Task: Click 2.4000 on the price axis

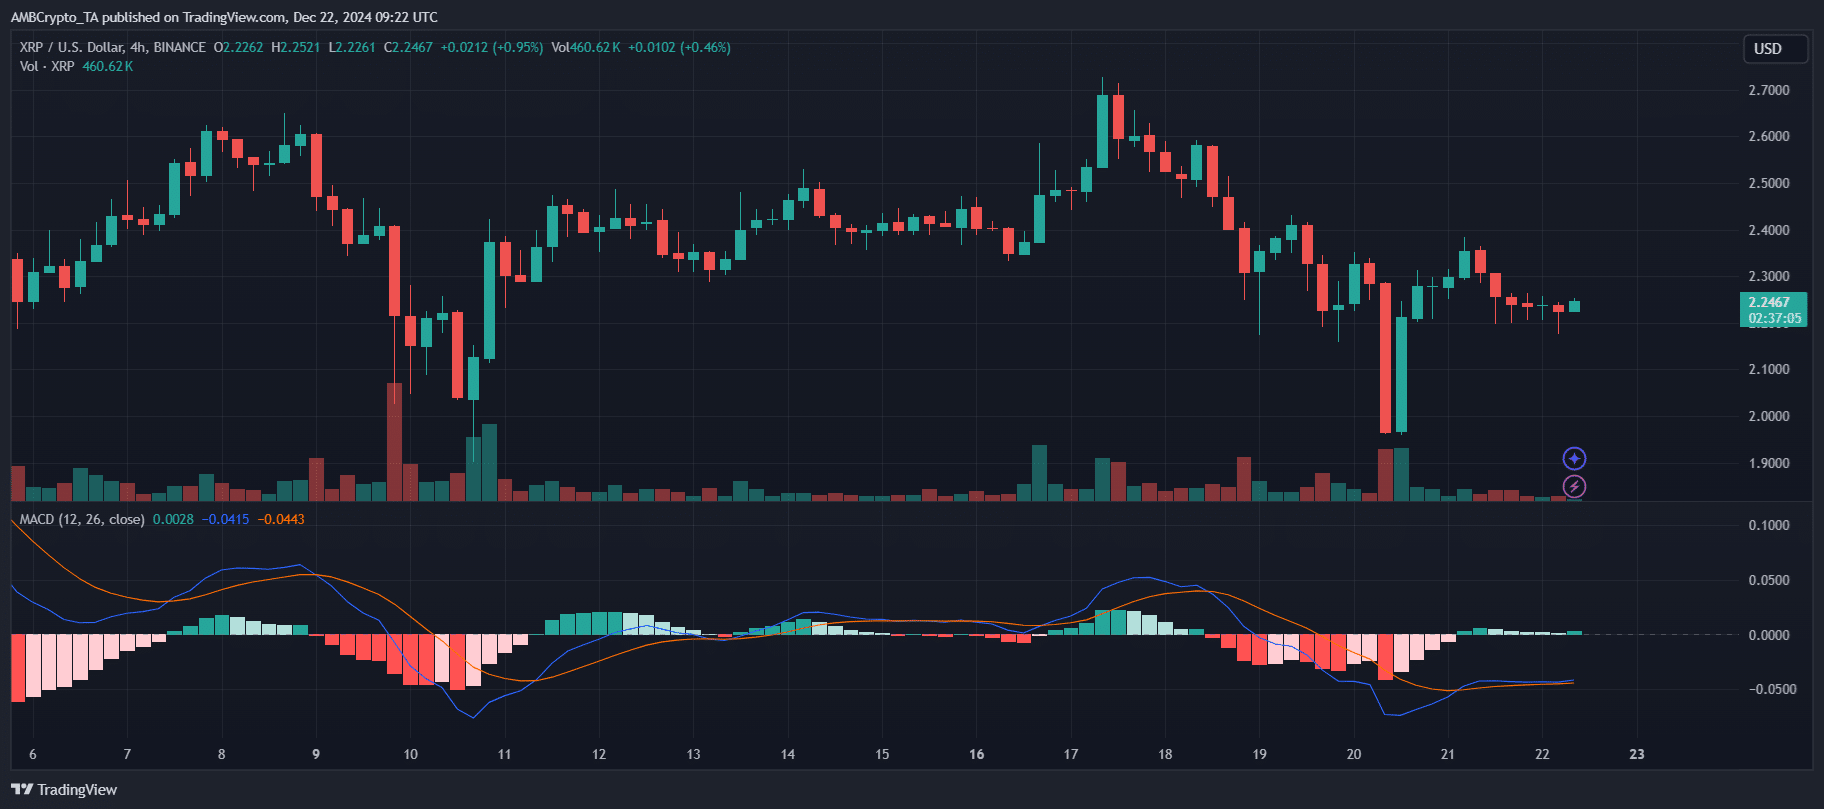Action: coord(1769,230)
